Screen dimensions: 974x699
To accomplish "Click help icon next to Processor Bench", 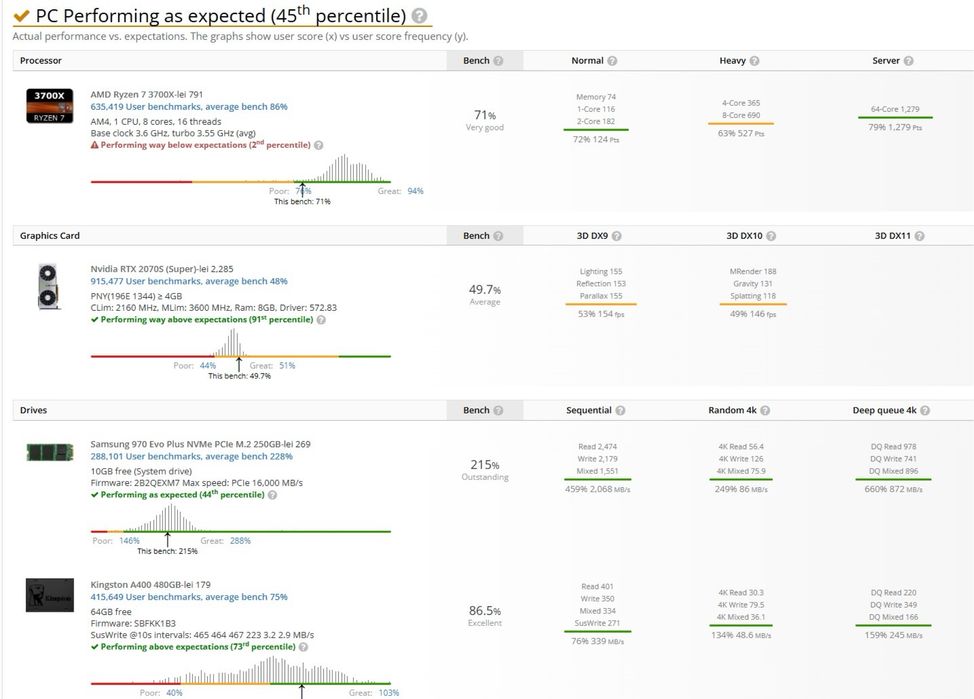I will tap(498, 61).
